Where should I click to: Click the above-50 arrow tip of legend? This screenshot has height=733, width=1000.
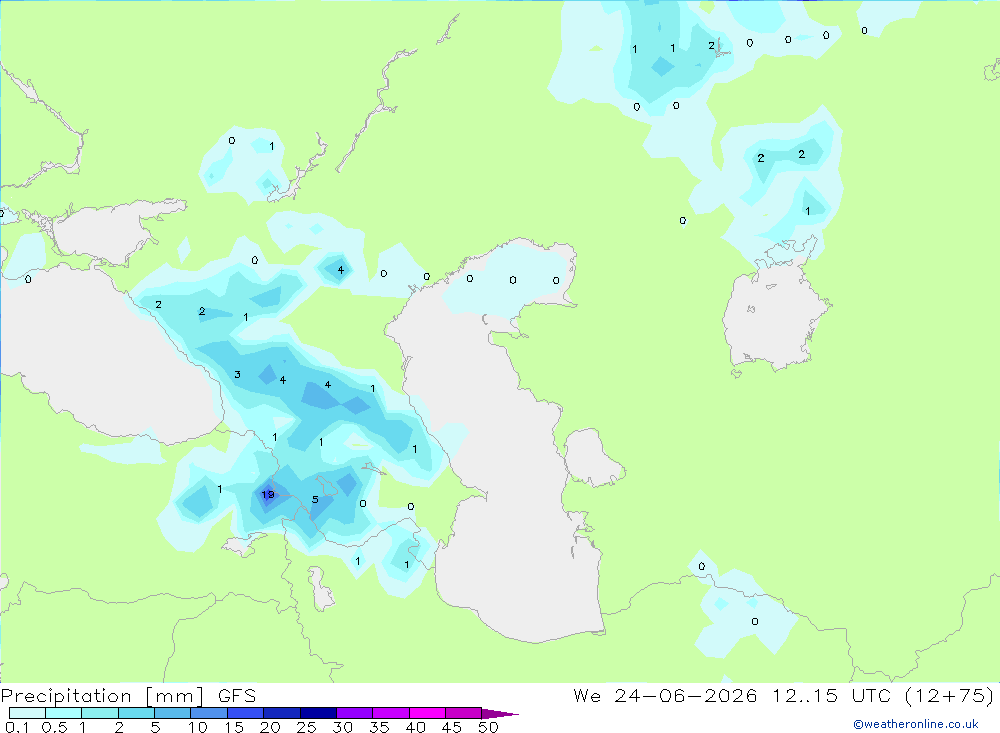(x=500, y=714)
